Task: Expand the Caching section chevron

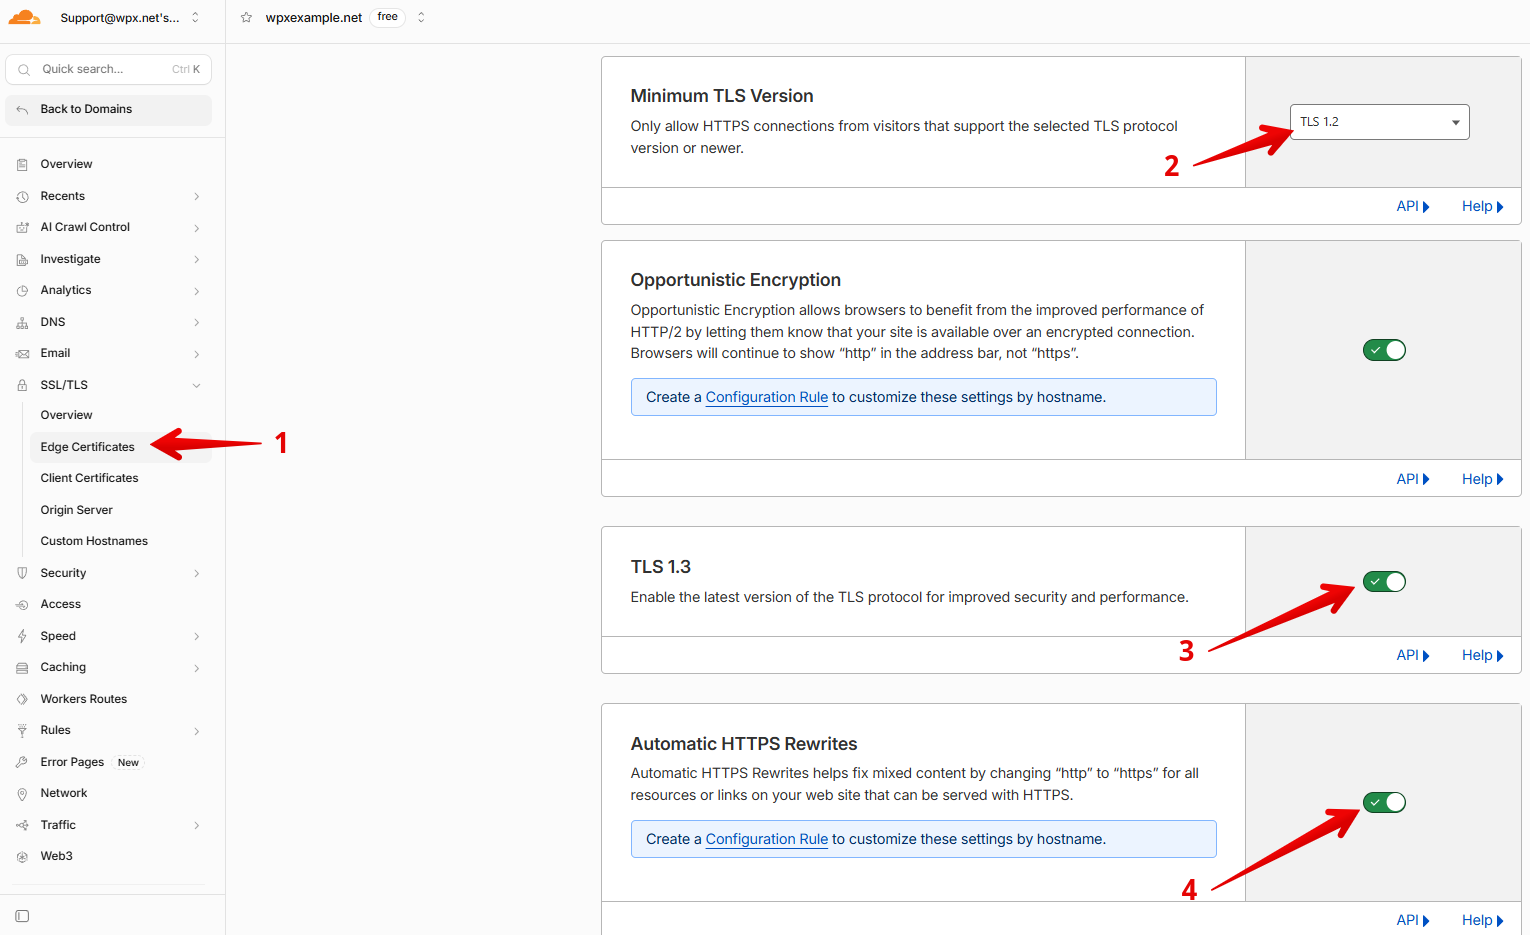Action: [196, 668]
